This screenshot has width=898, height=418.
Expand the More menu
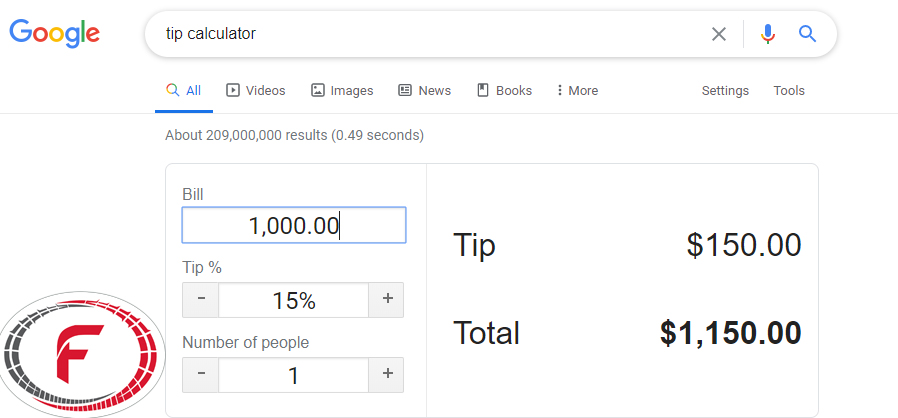point(577,90)
